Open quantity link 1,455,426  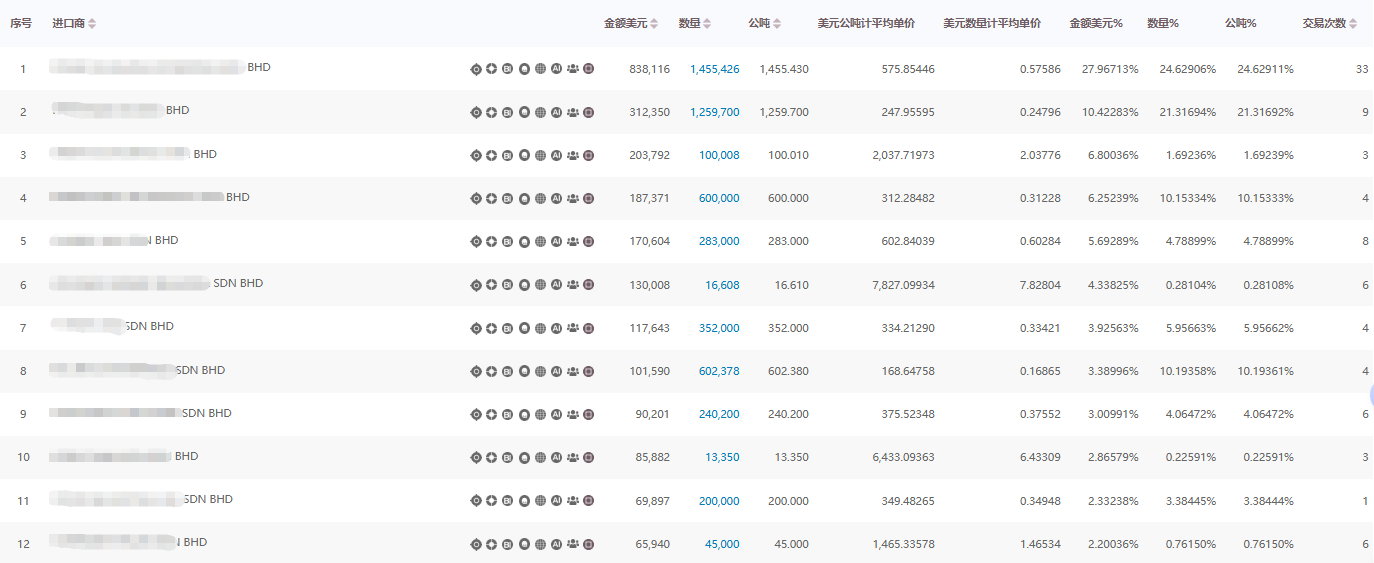click(714, 69)
